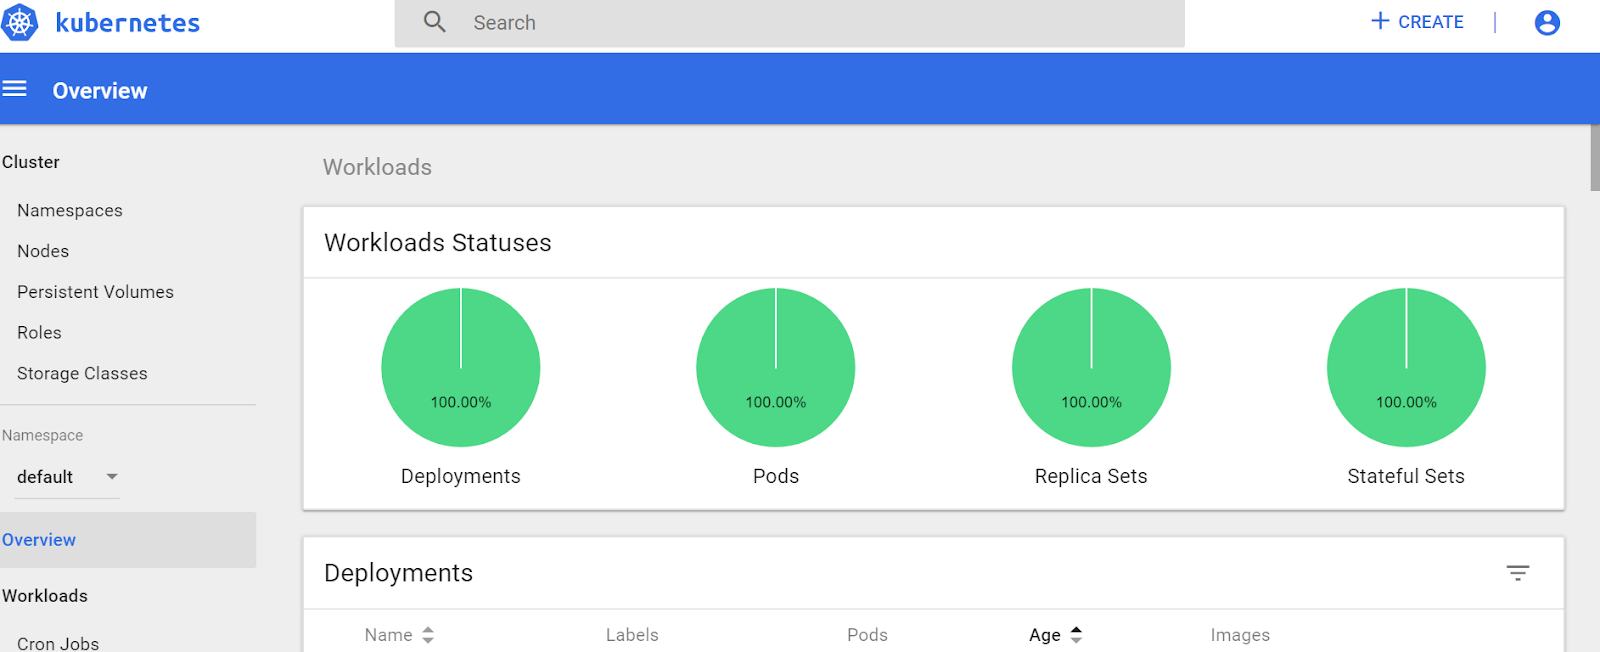The height and width of the screenshot is (652, 1600).
Task: Click the Kubernetes helm logo icon
Action: (x=20, y=22)
